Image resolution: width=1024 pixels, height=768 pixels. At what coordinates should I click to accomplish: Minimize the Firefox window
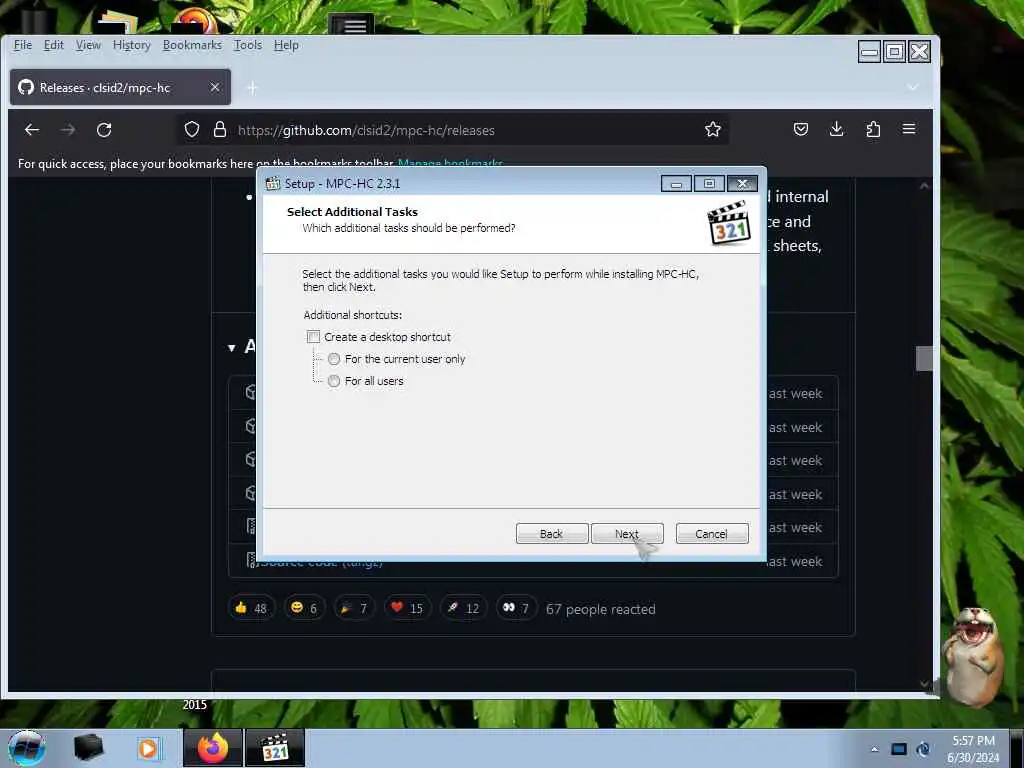tap(869, 52)
